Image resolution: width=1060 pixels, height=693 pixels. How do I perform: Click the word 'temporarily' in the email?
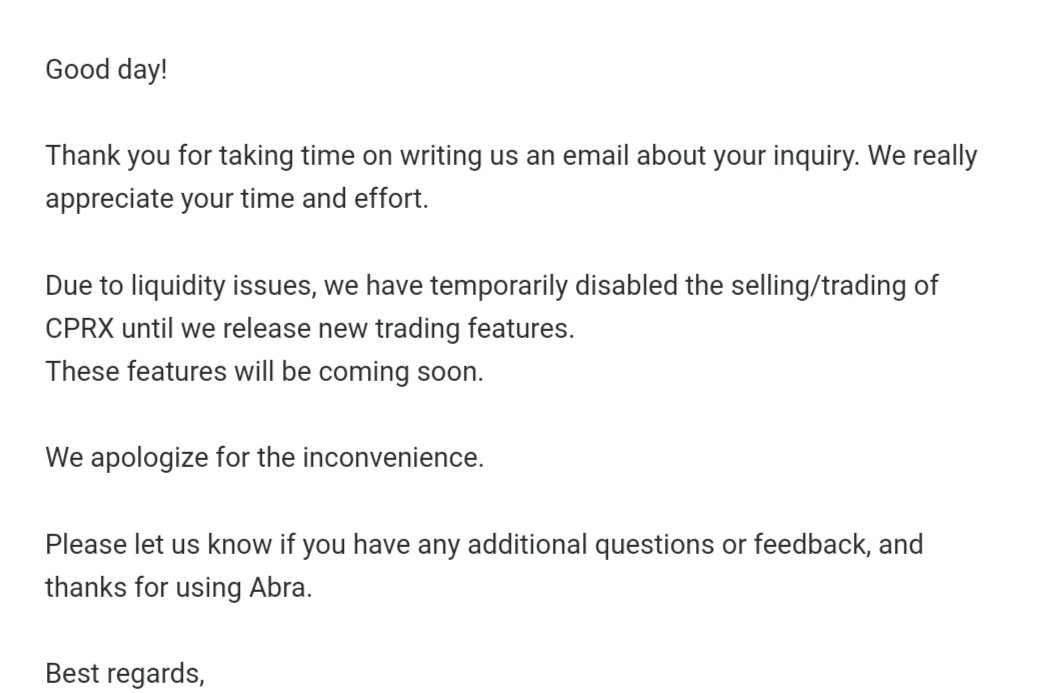point(499,286)
